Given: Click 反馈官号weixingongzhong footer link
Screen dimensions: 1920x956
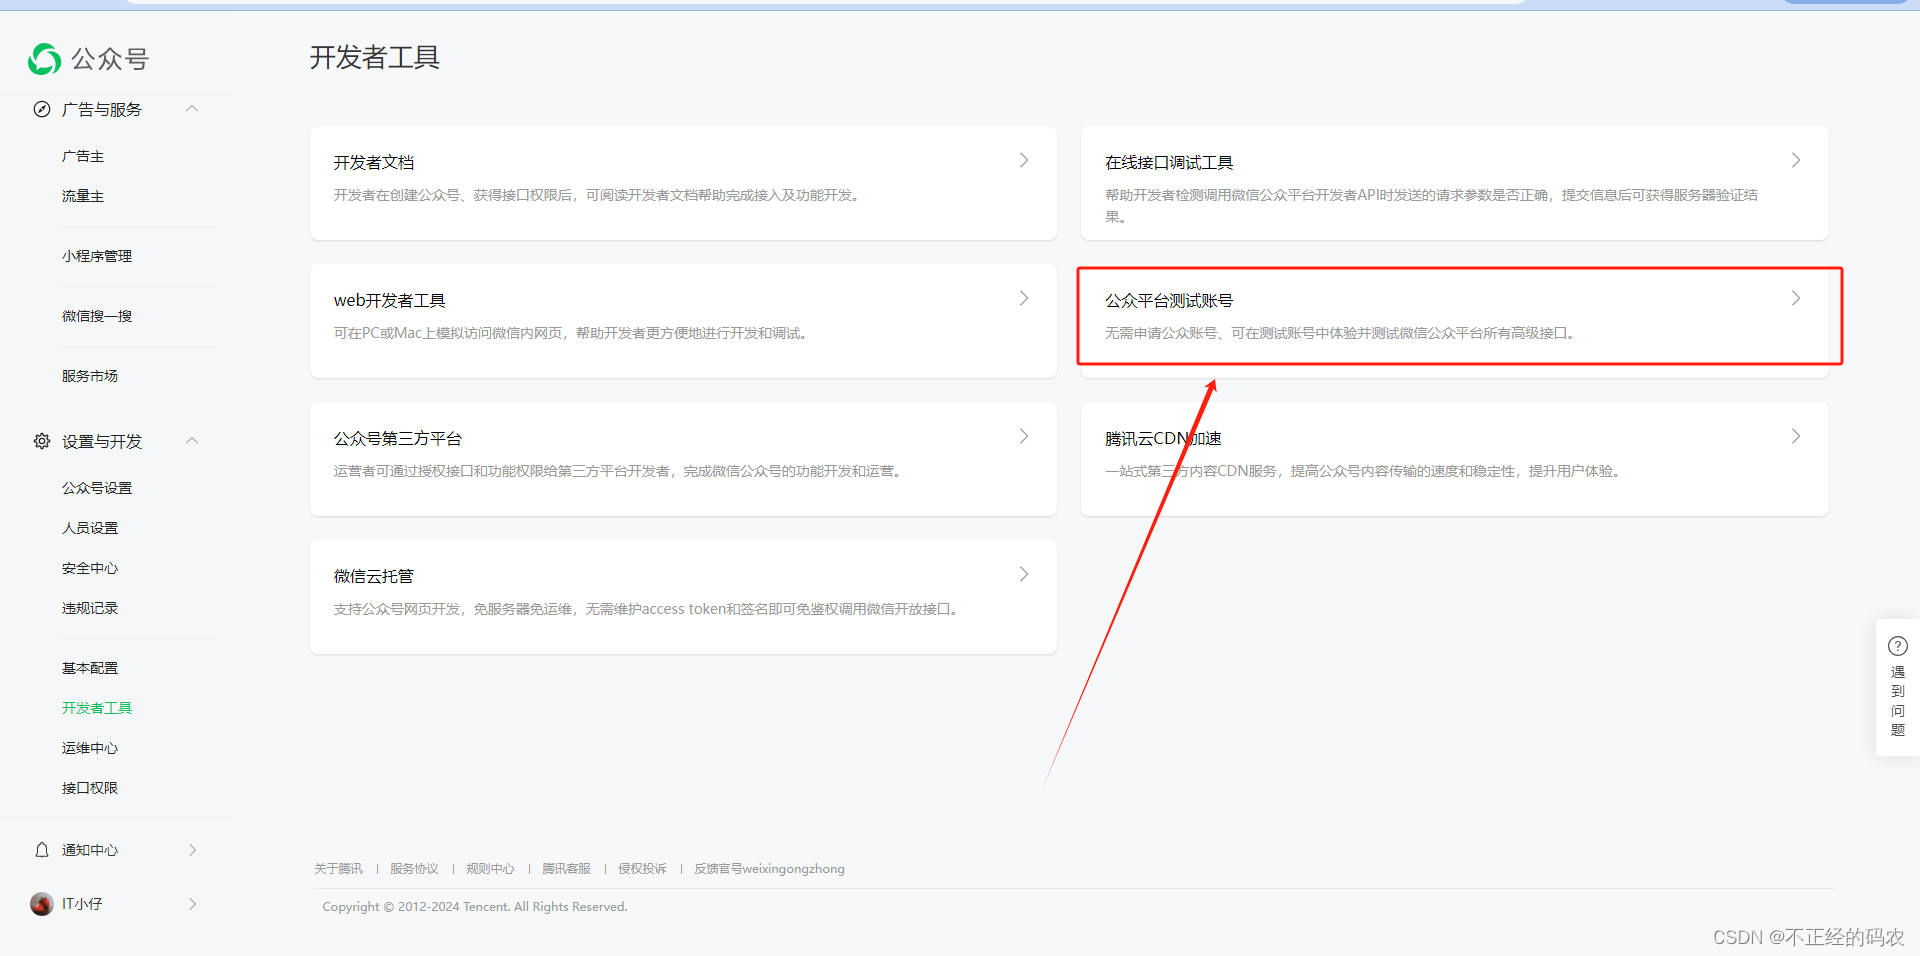Looking at the screenshot, I should tap(769, 869).
